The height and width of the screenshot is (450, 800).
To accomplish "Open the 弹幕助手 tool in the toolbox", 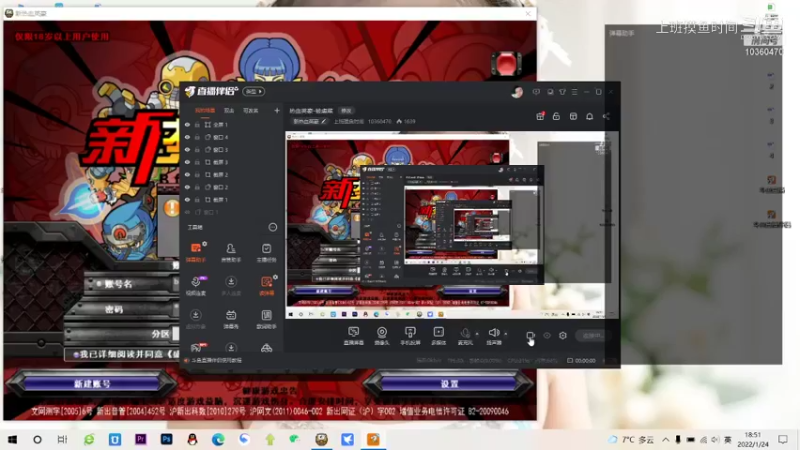I will point(196,252).
